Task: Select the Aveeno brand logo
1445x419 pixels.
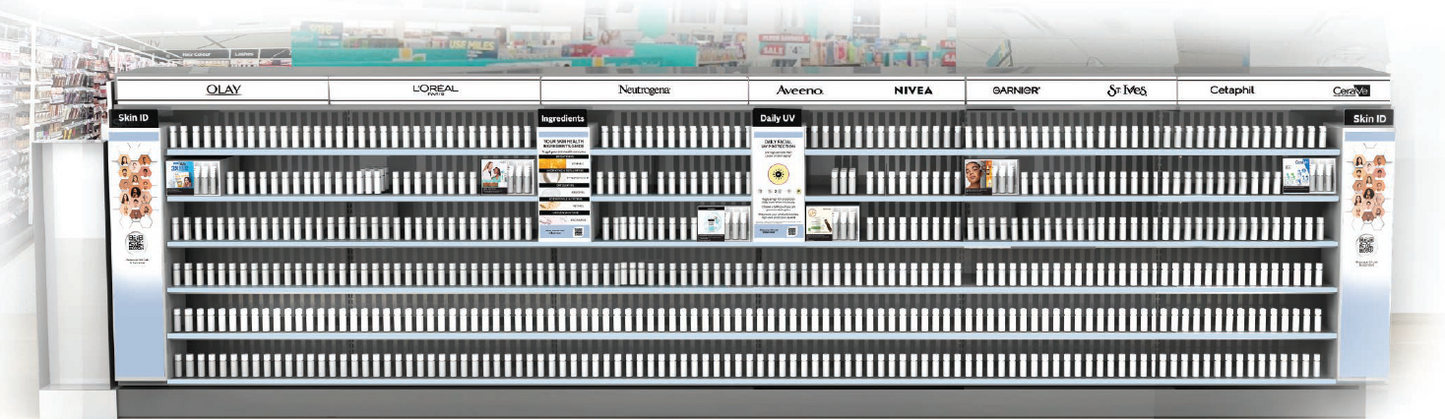Action: (800, 91)
